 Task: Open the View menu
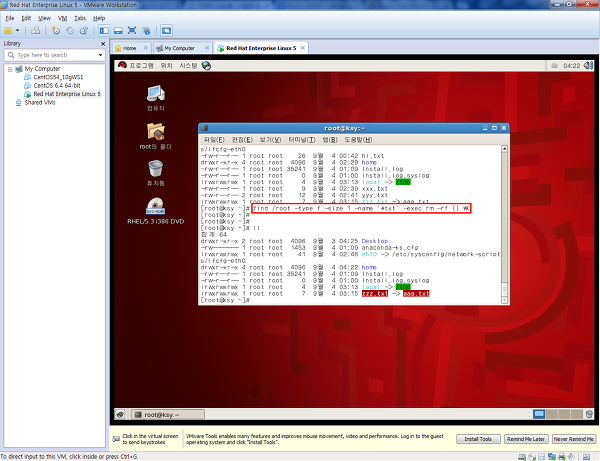(44, 18)
